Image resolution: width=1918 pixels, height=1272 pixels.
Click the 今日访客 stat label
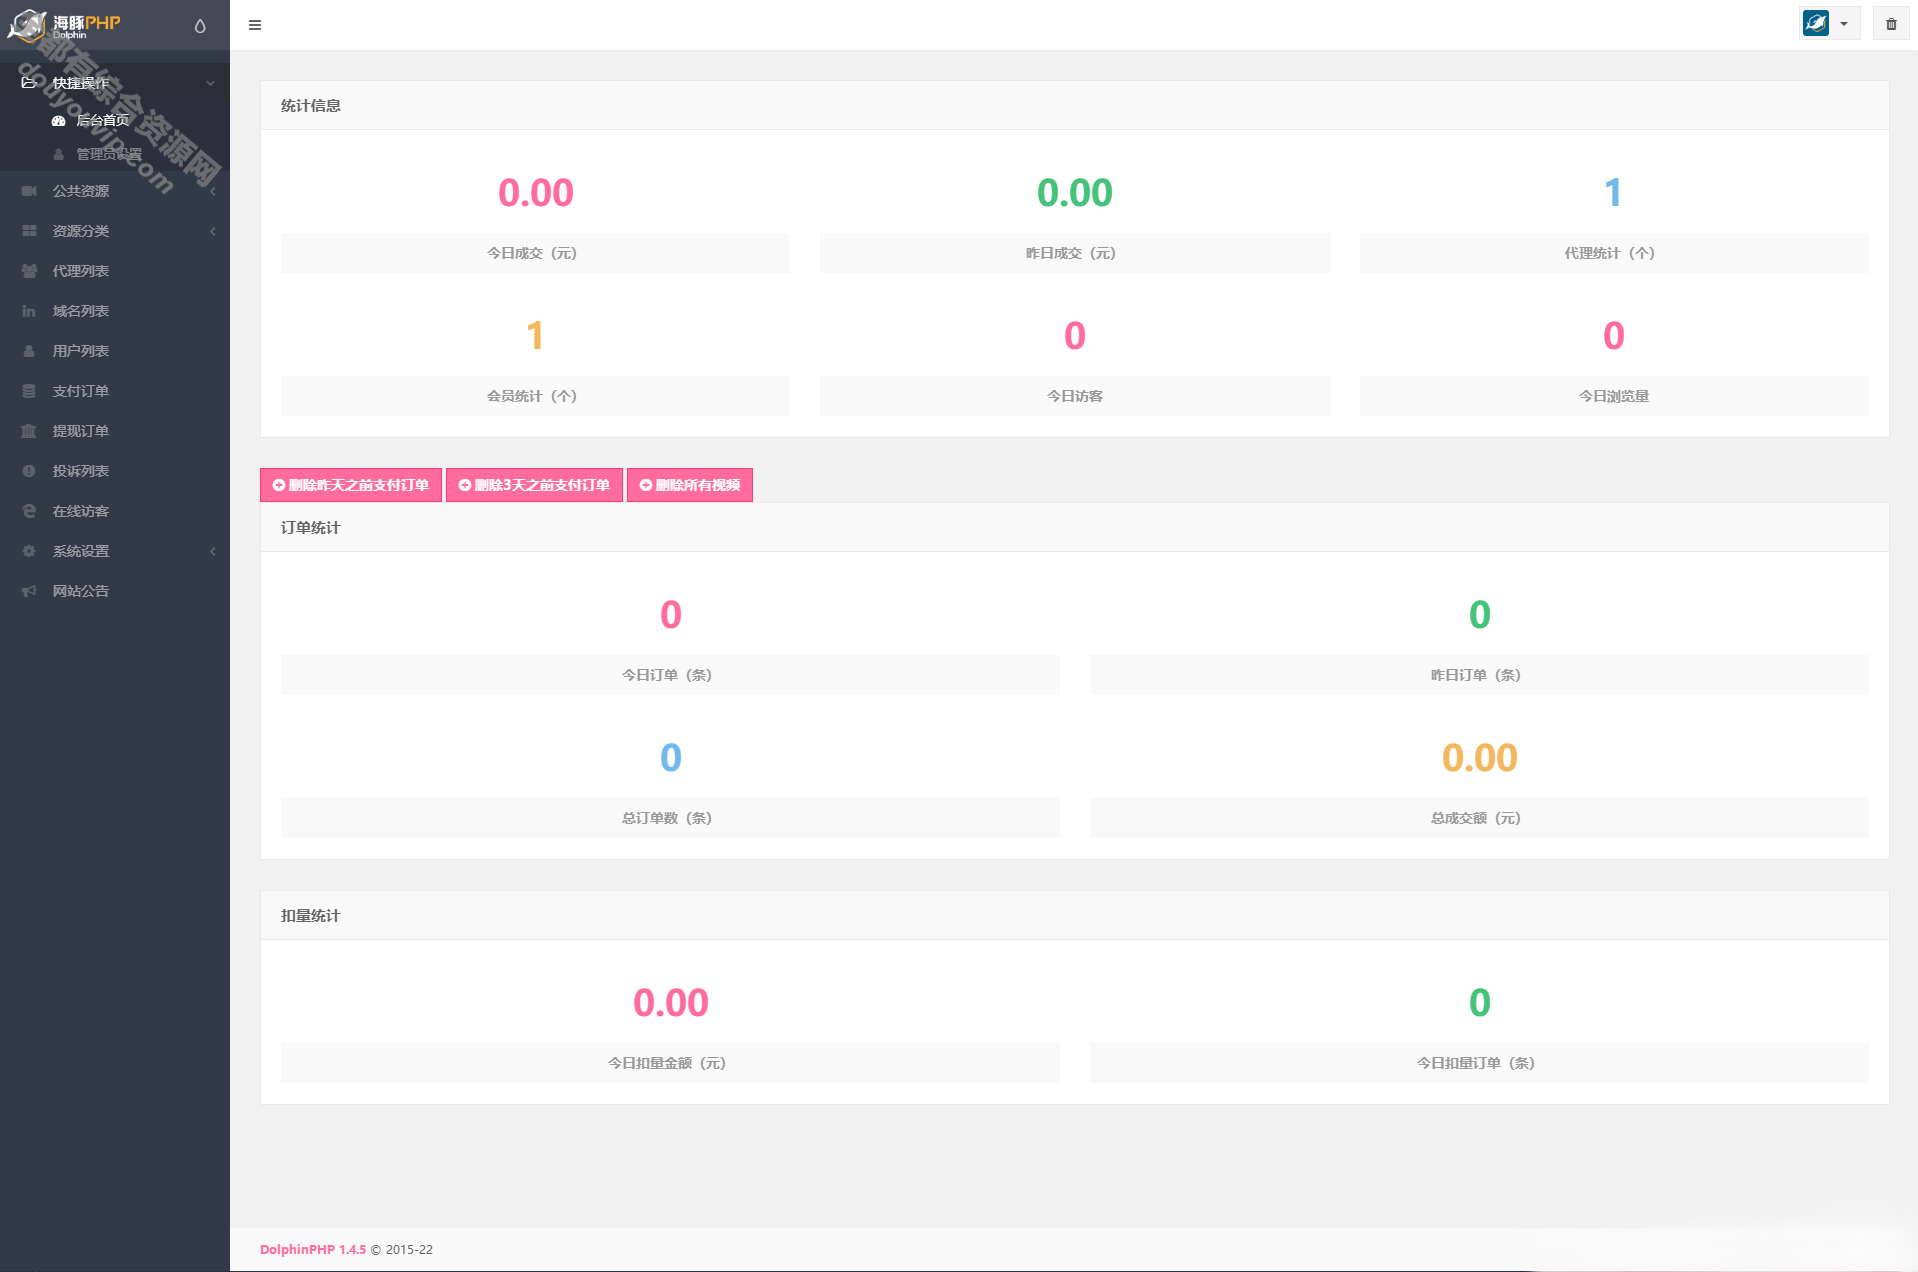tap(1075, 396)
